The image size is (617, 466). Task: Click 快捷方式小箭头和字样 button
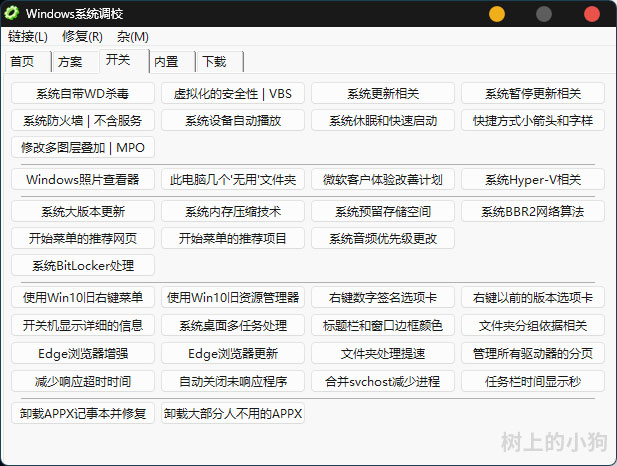click(x=533, y=120)
